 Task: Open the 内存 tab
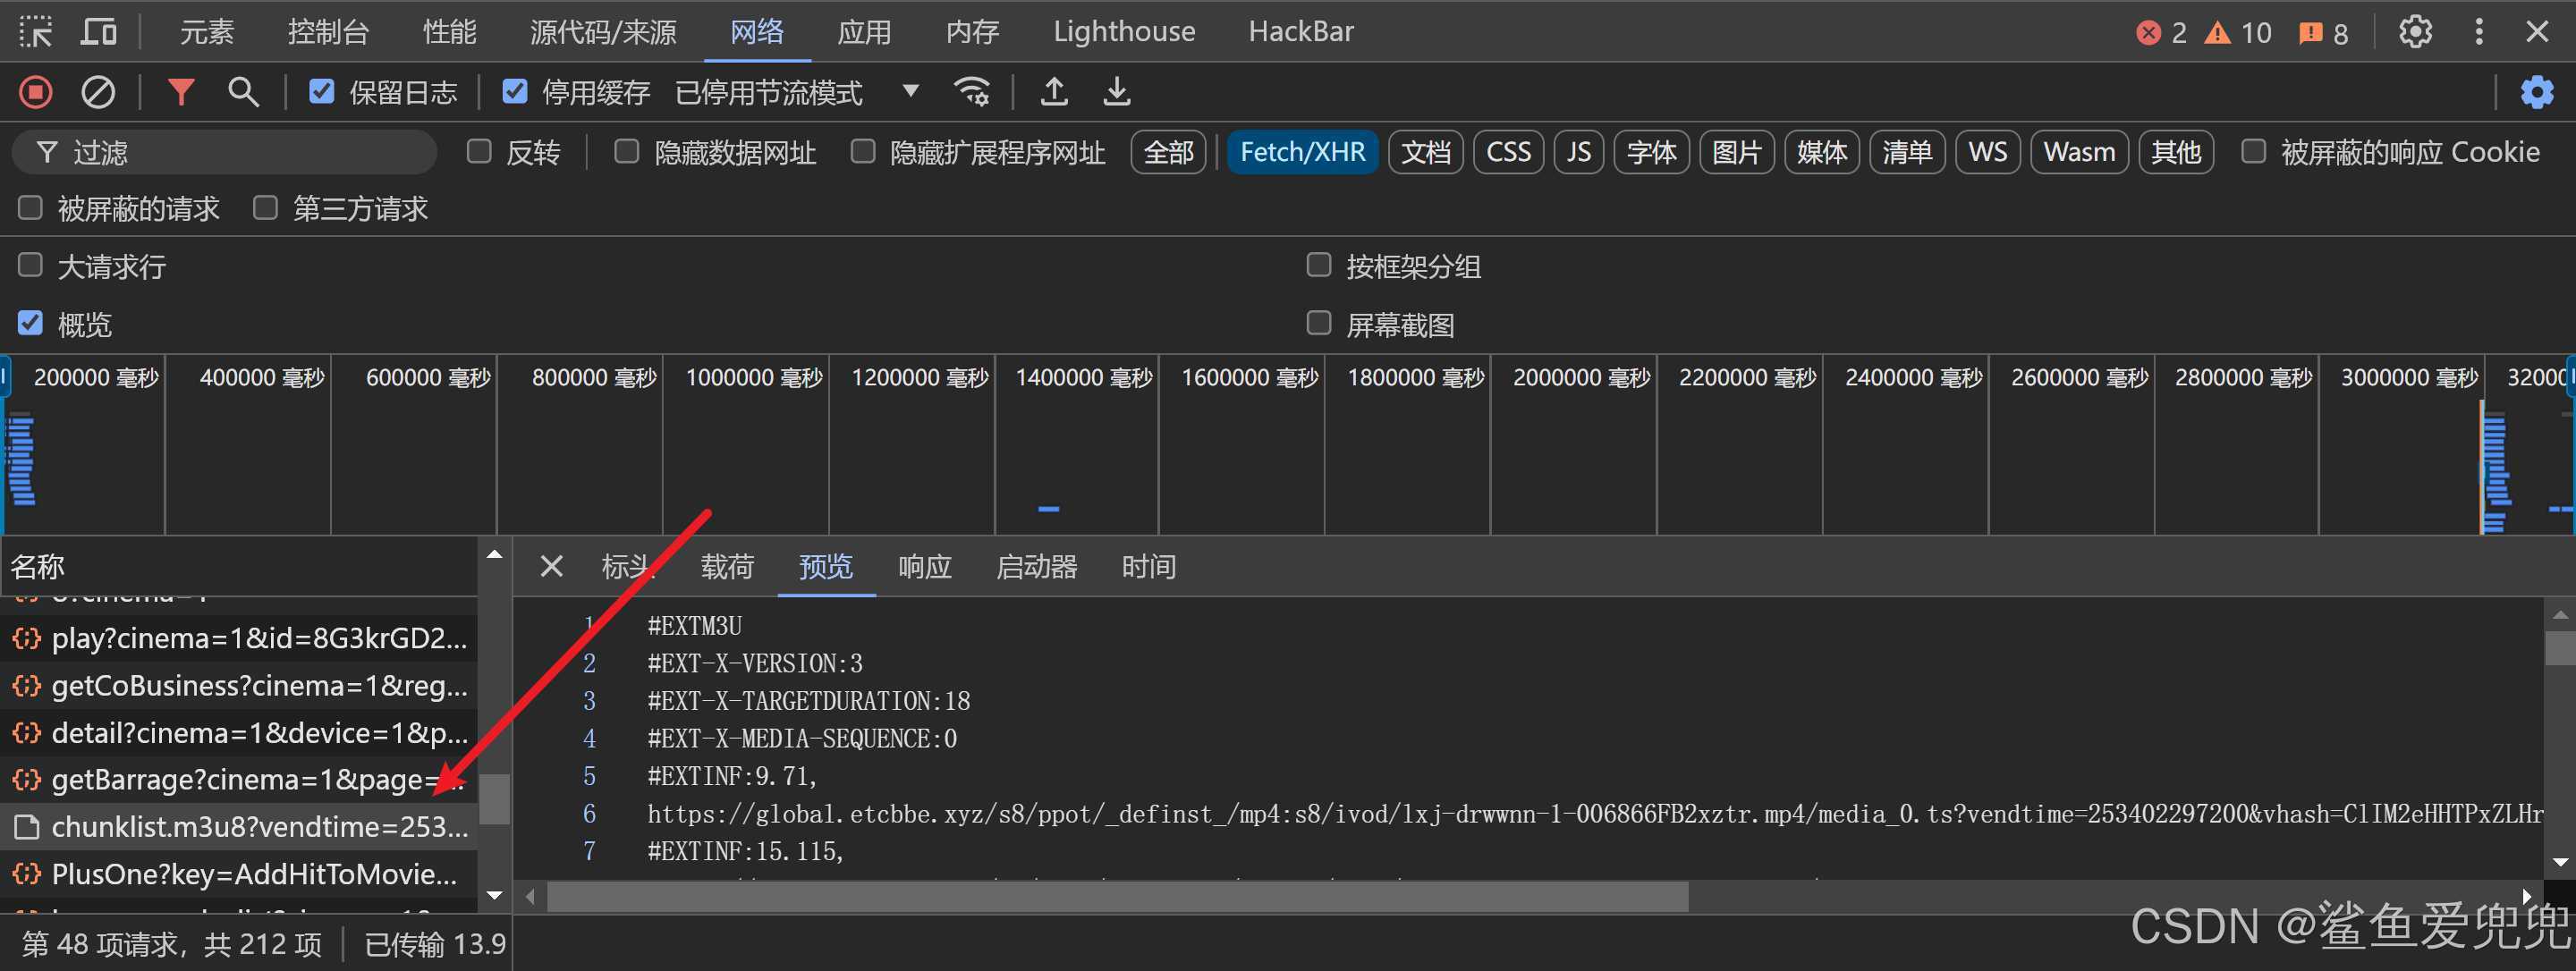click(973, 32)
